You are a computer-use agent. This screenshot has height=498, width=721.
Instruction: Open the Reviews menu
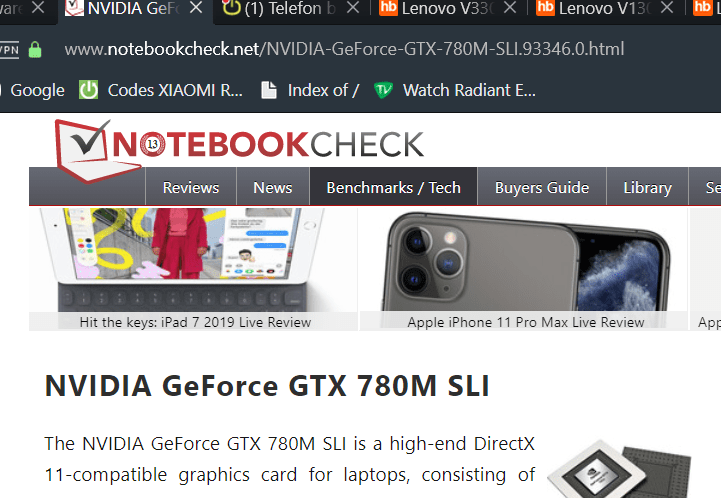tap(191, 188)
